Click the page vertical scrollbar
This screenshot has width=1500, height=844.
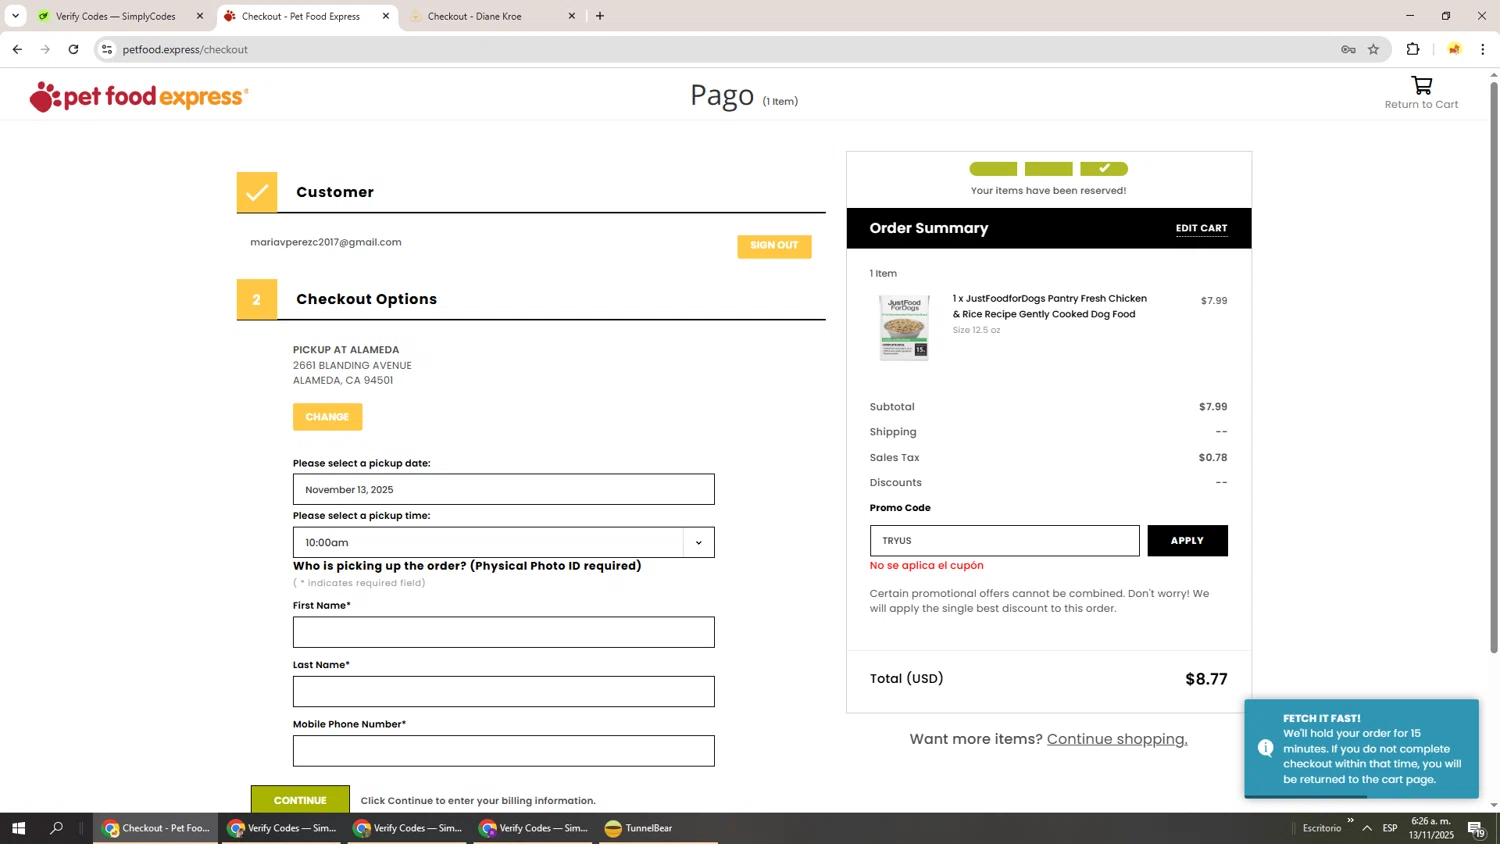point(1494,367)
